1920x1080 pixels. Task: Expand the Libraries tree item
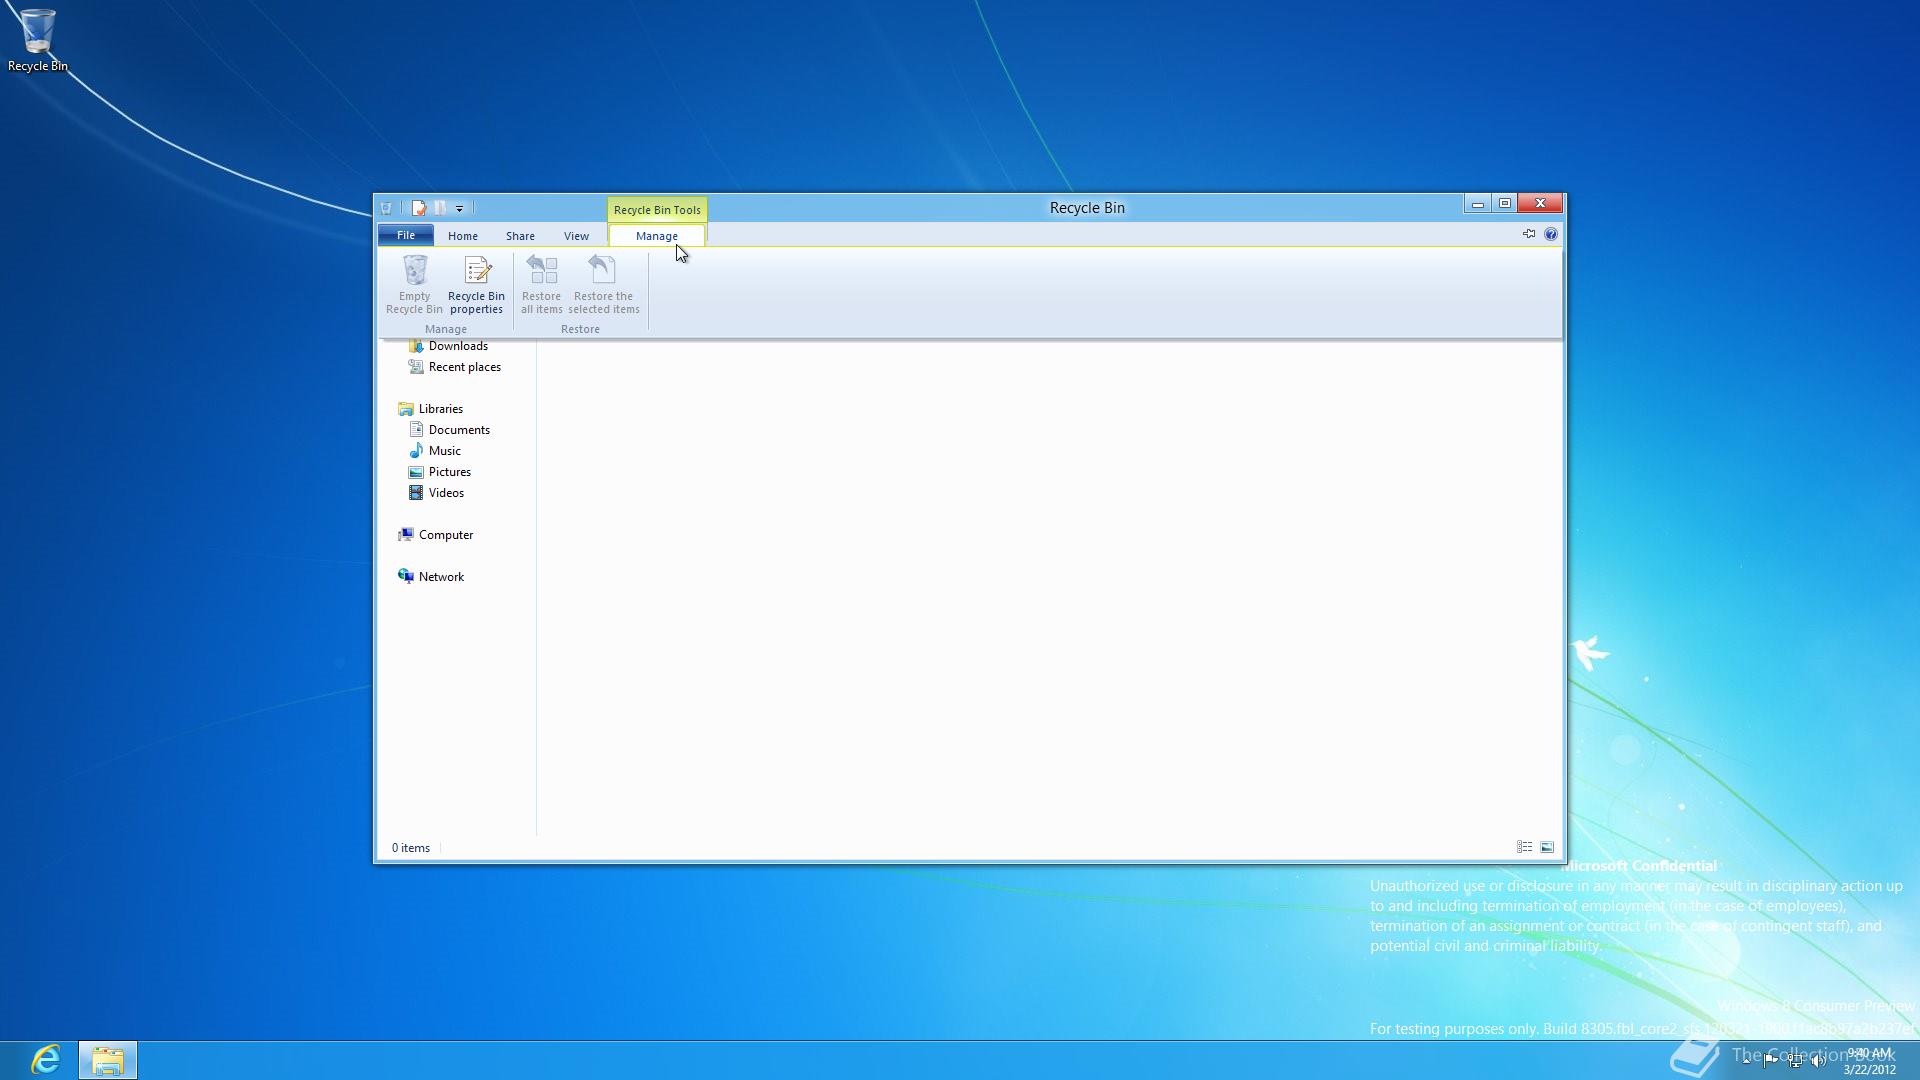(x=390, y=407)
